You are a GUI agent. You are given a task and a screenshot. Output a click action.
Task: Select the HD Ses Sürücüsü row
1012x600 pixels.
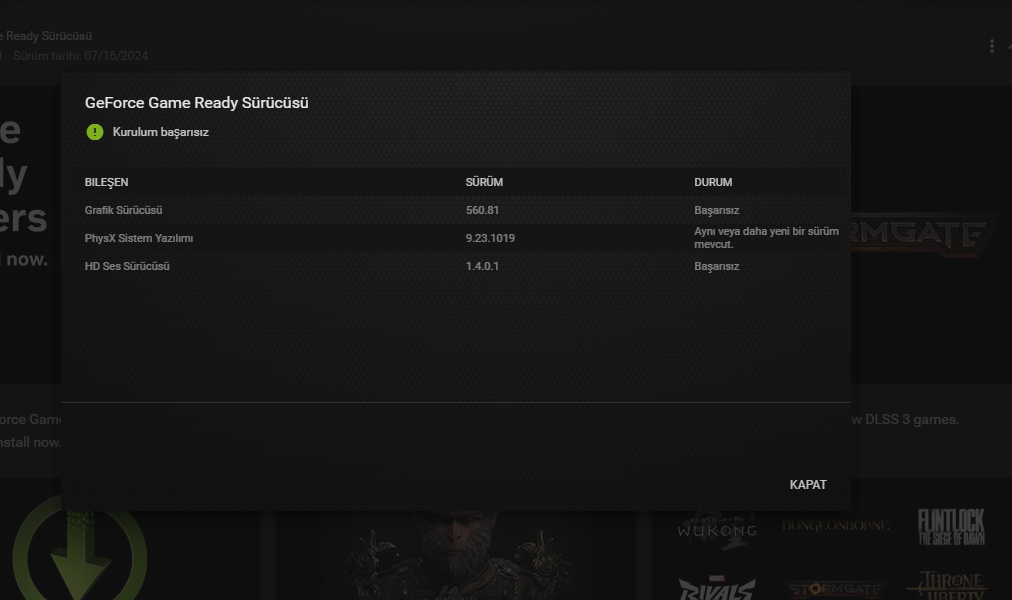[x=456, y=266]
